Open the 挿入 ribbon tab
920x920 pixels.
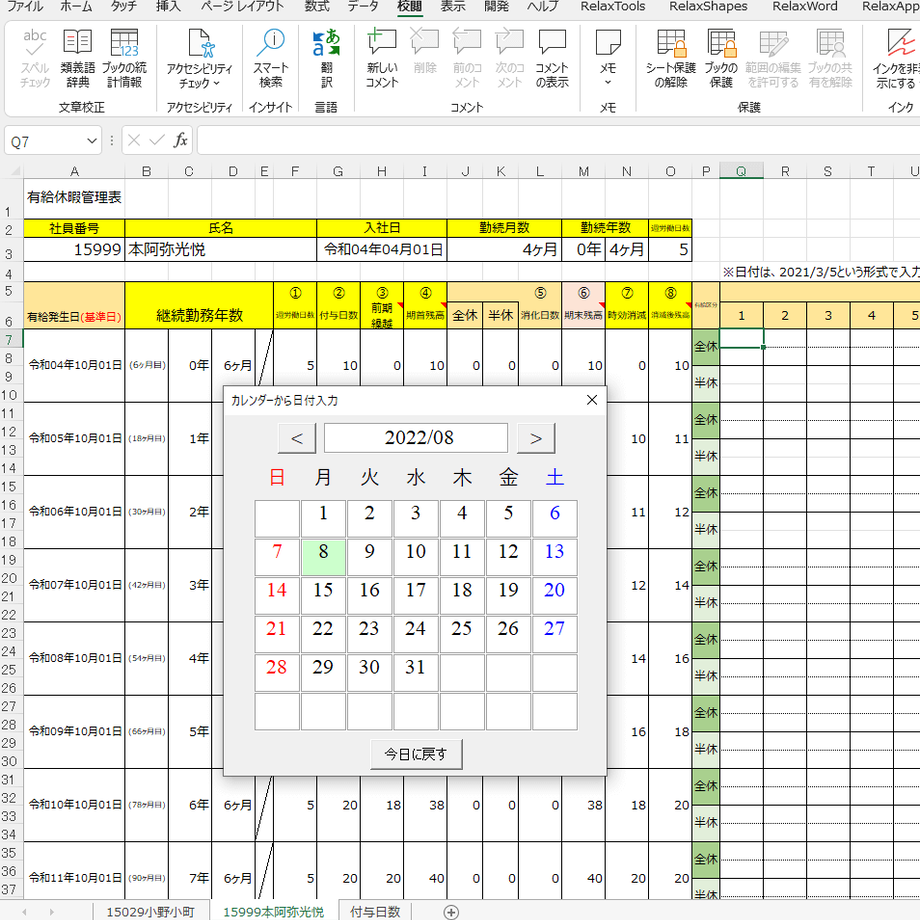168,6
